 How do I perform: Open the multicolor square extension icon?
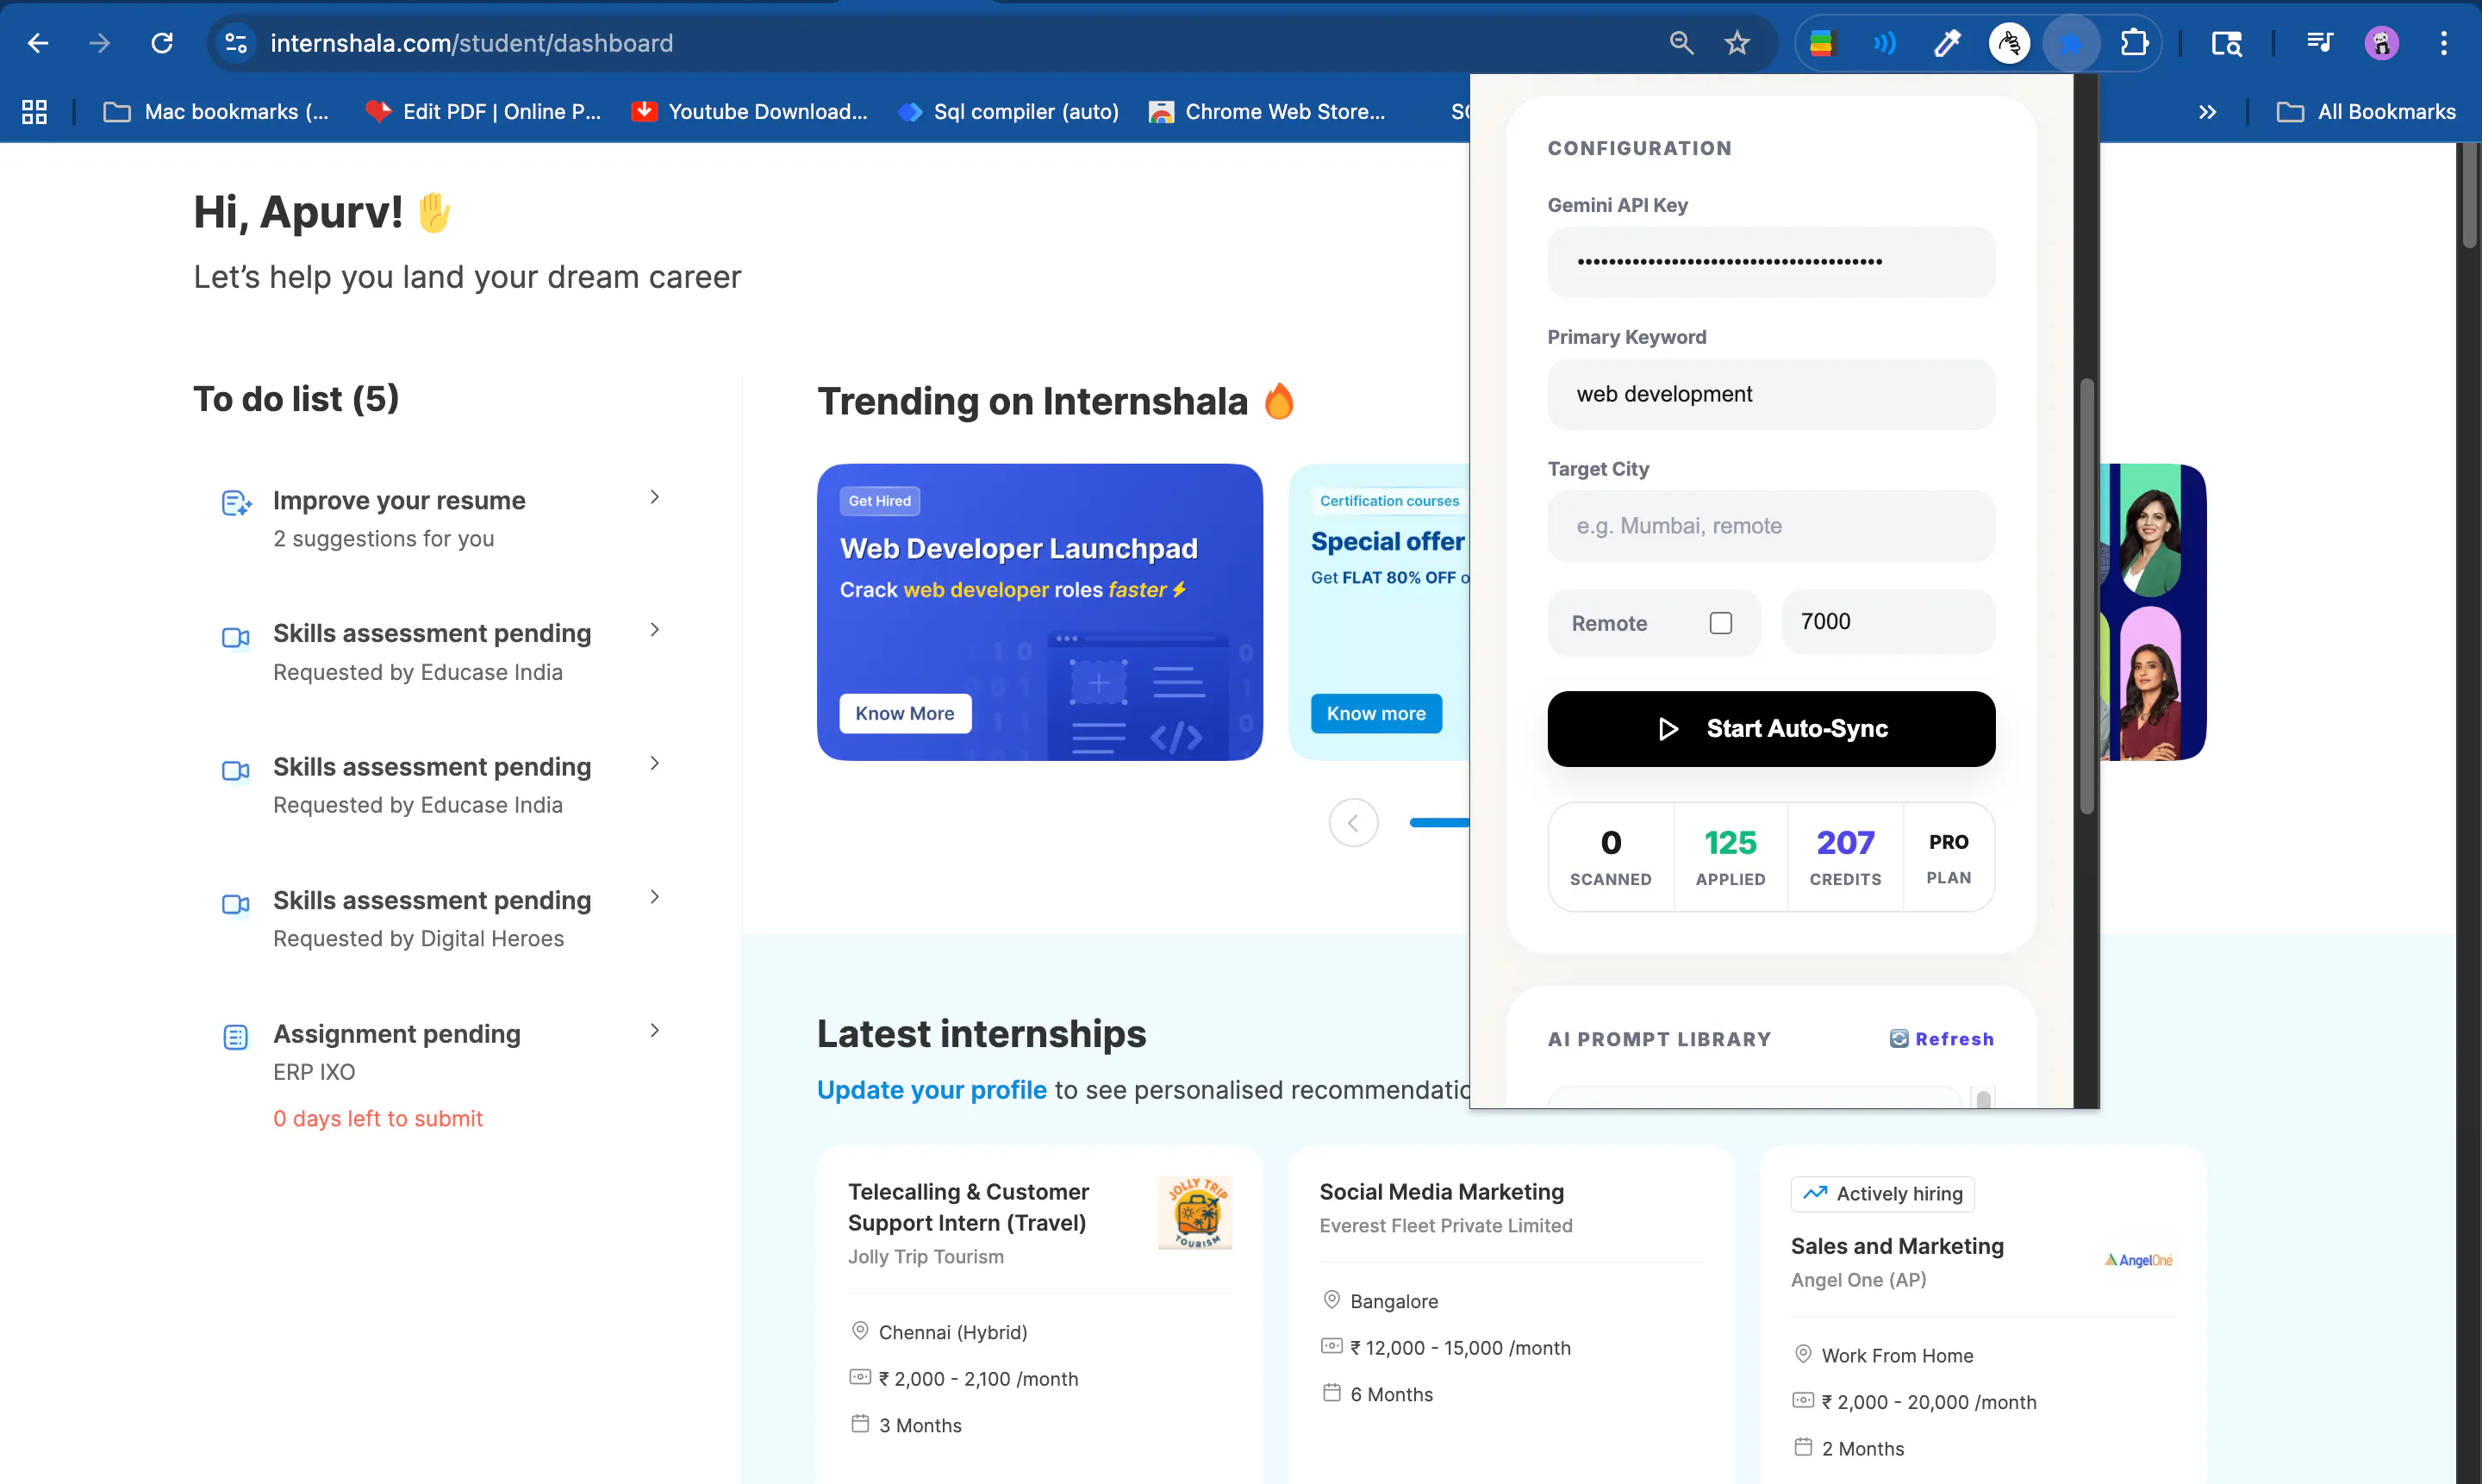pos(1821,43)
